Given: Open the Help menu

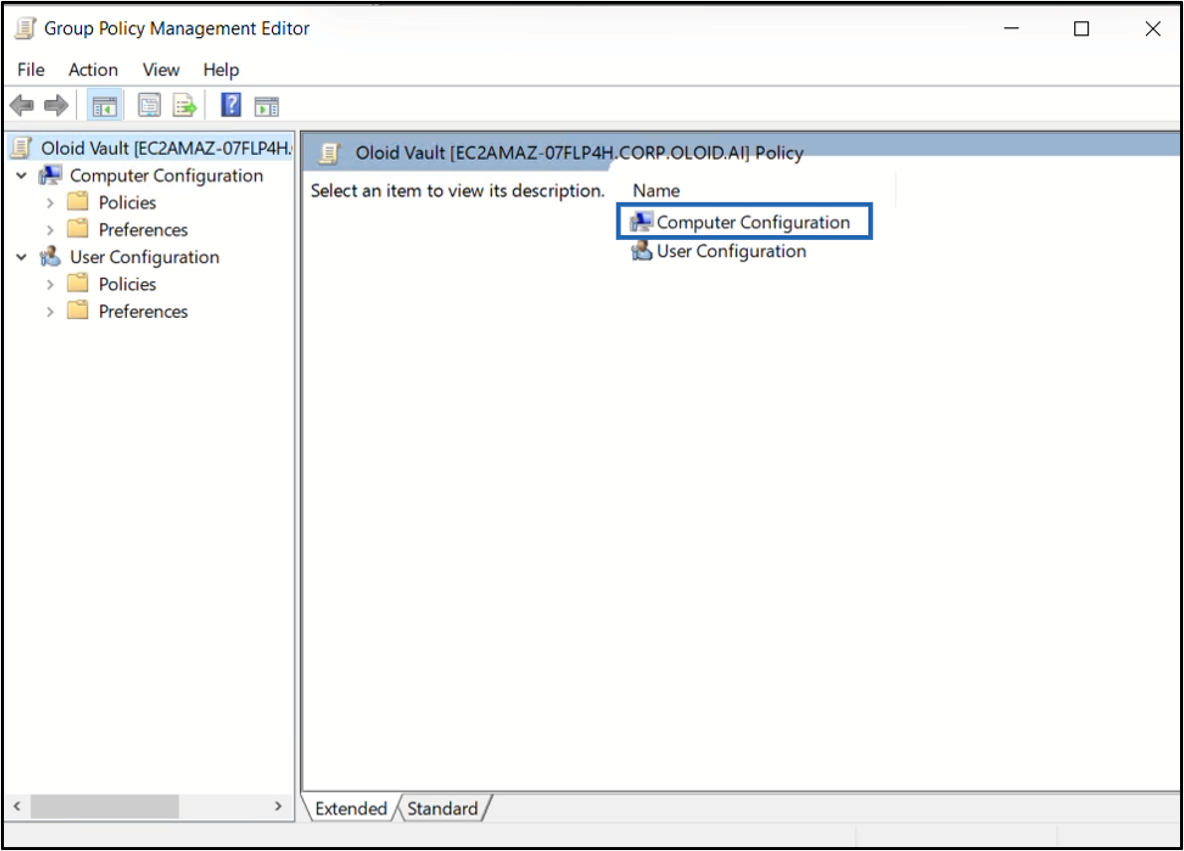Looking at the screenshot, I should click(x=221, y=69).
